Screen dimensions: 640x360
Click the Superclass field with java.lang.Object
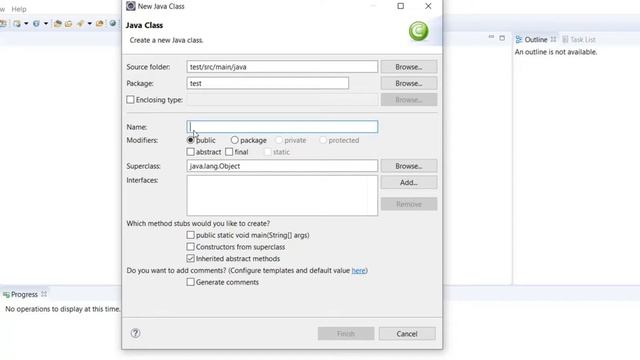[x=282, y=166]
